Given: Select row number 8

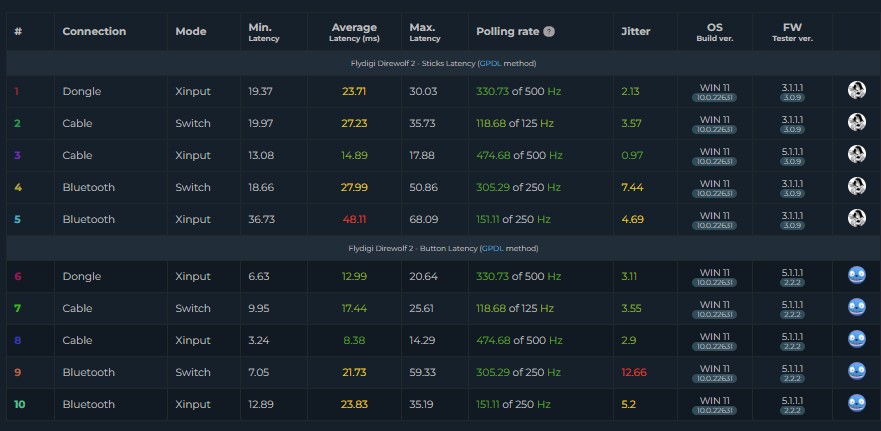Looking at the screenshot, I should tap(17, 340).
